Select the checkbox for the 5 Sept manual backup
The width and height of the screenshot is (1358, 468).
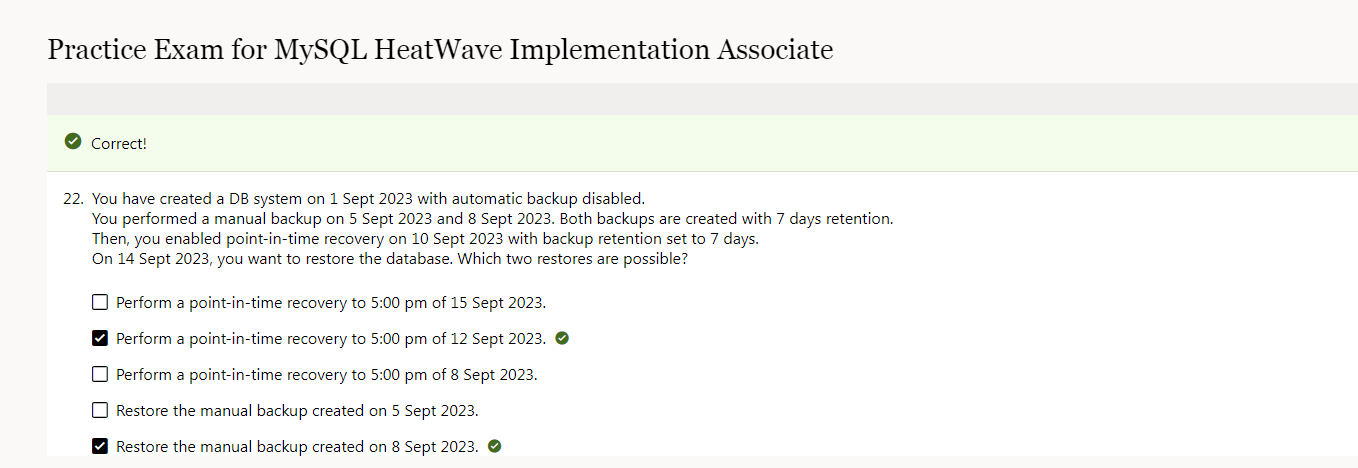[x=100, y=410]
